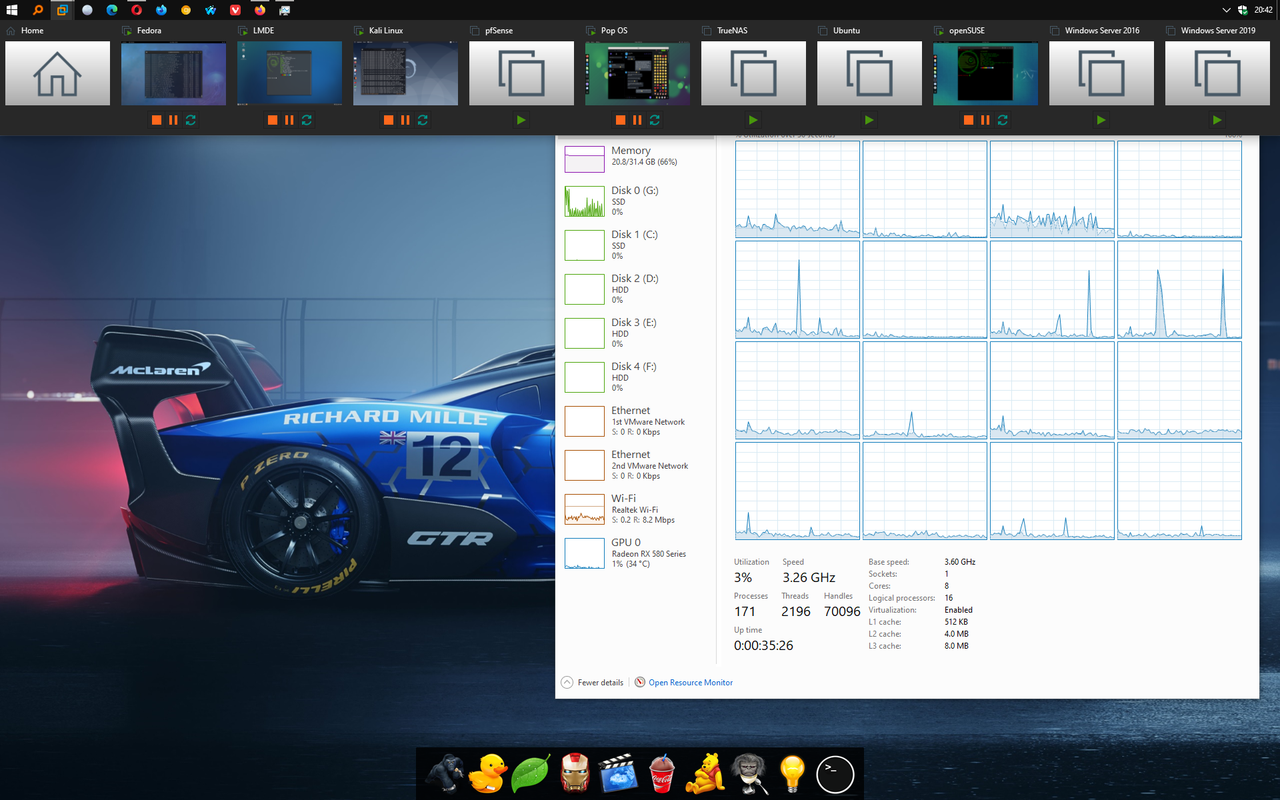Viewport: 1280px width, 800px height.
Task: Click the Windows Security tray shield icon
Action: pos(1242,9)
